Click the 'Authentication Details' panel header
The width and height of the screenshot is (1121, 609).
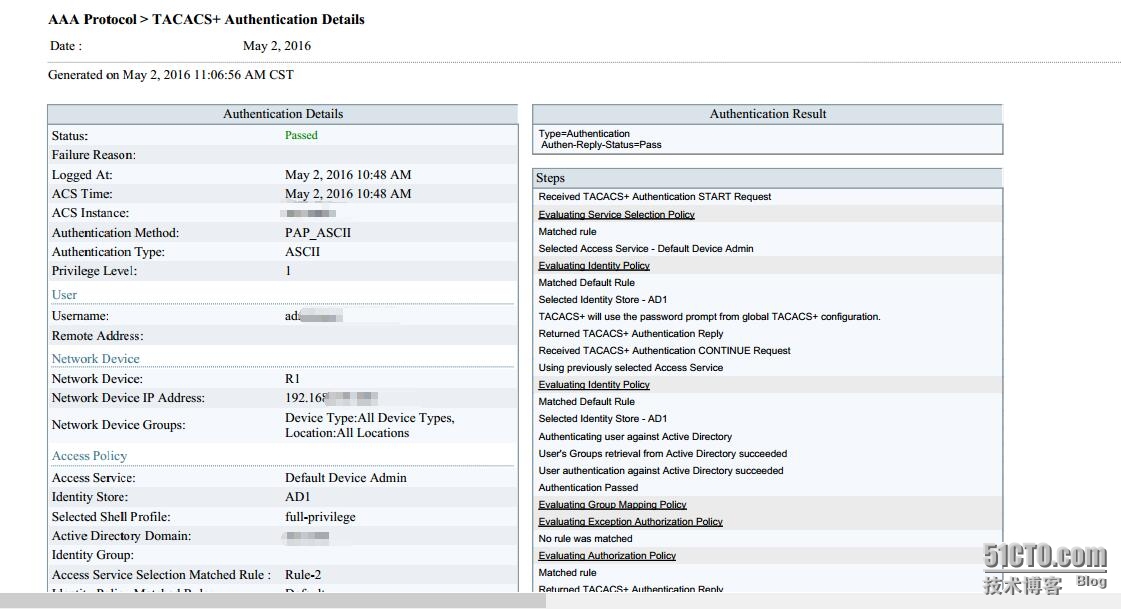(x=282, y=114)
